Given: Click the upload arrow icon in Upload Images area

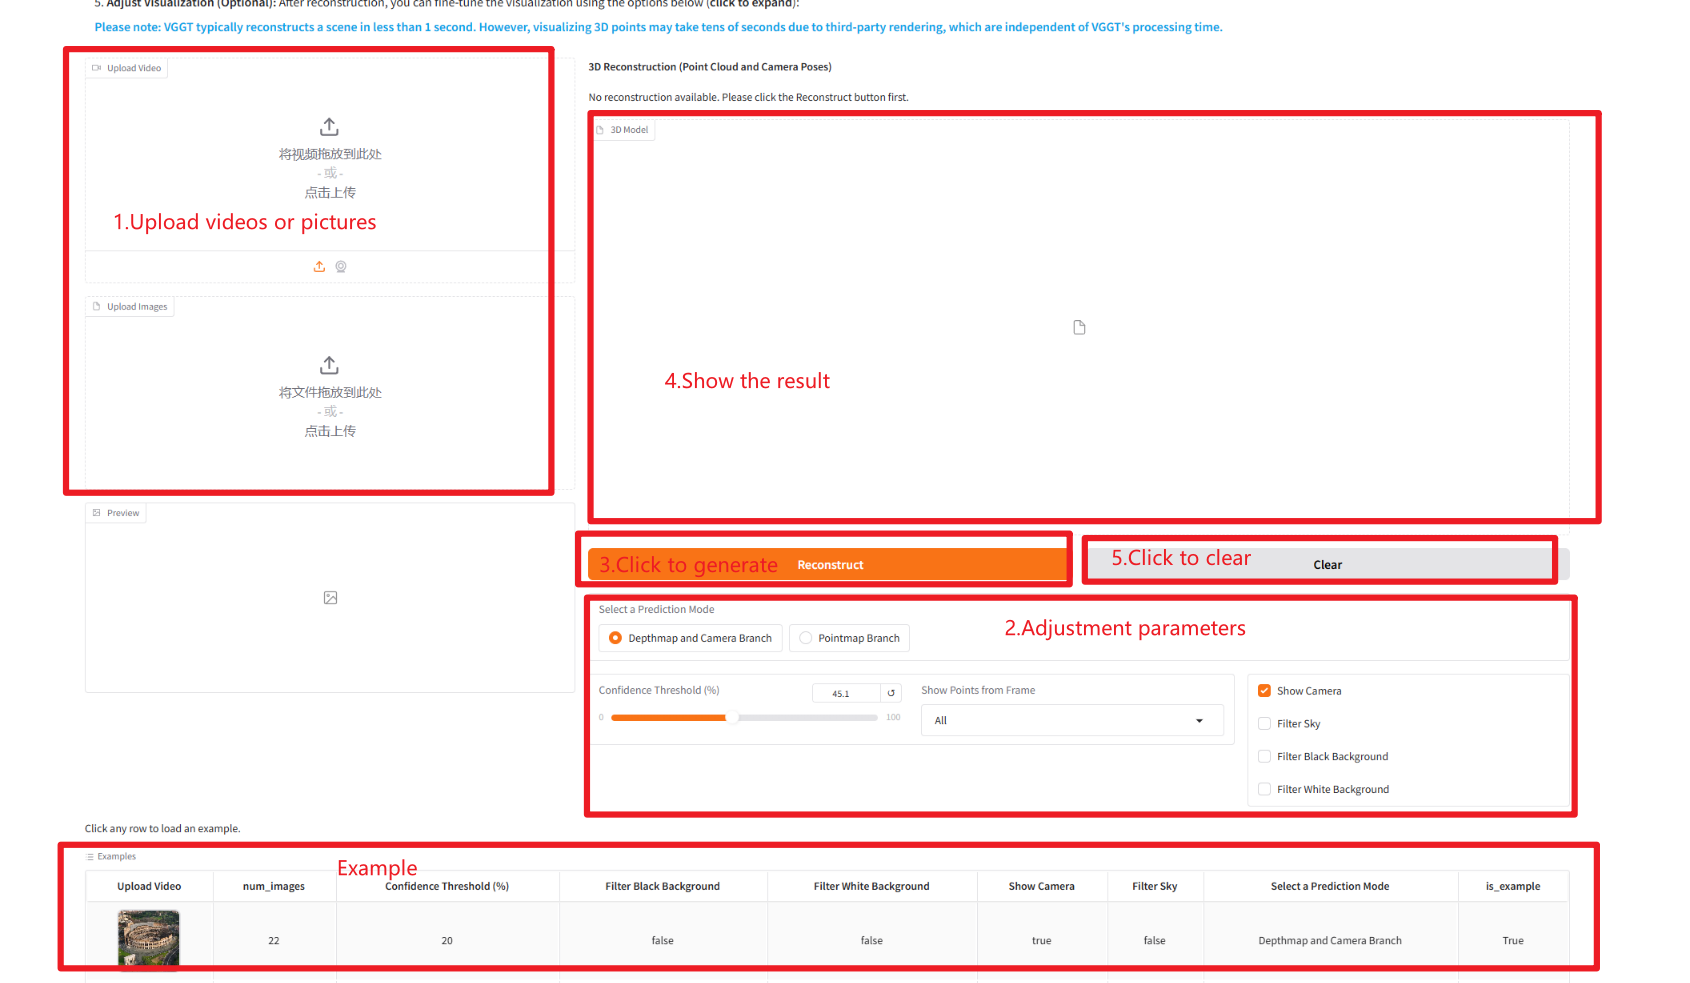Looking at the screenshot, I should (x=329, y=365).
